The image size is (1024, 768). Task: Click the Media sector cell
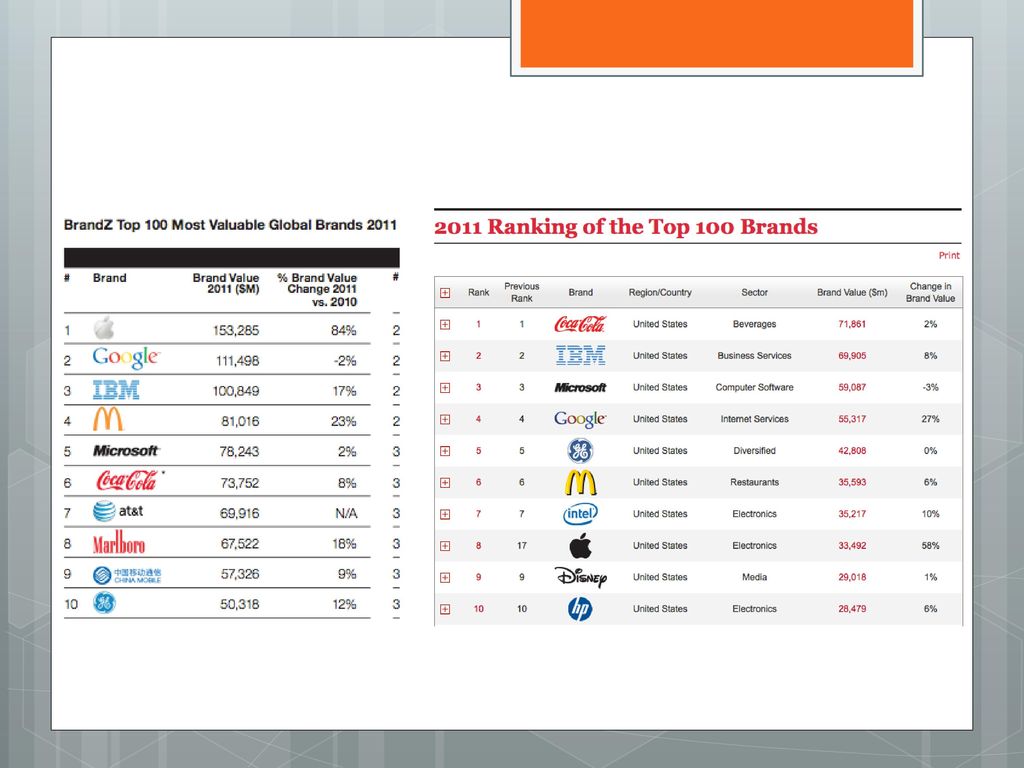pos(754,577)
